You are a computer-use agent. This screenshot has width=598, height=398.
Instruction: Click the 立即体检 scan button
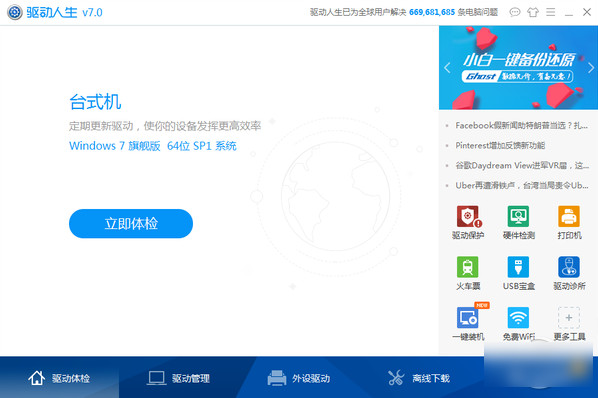[x=131, y=223]
